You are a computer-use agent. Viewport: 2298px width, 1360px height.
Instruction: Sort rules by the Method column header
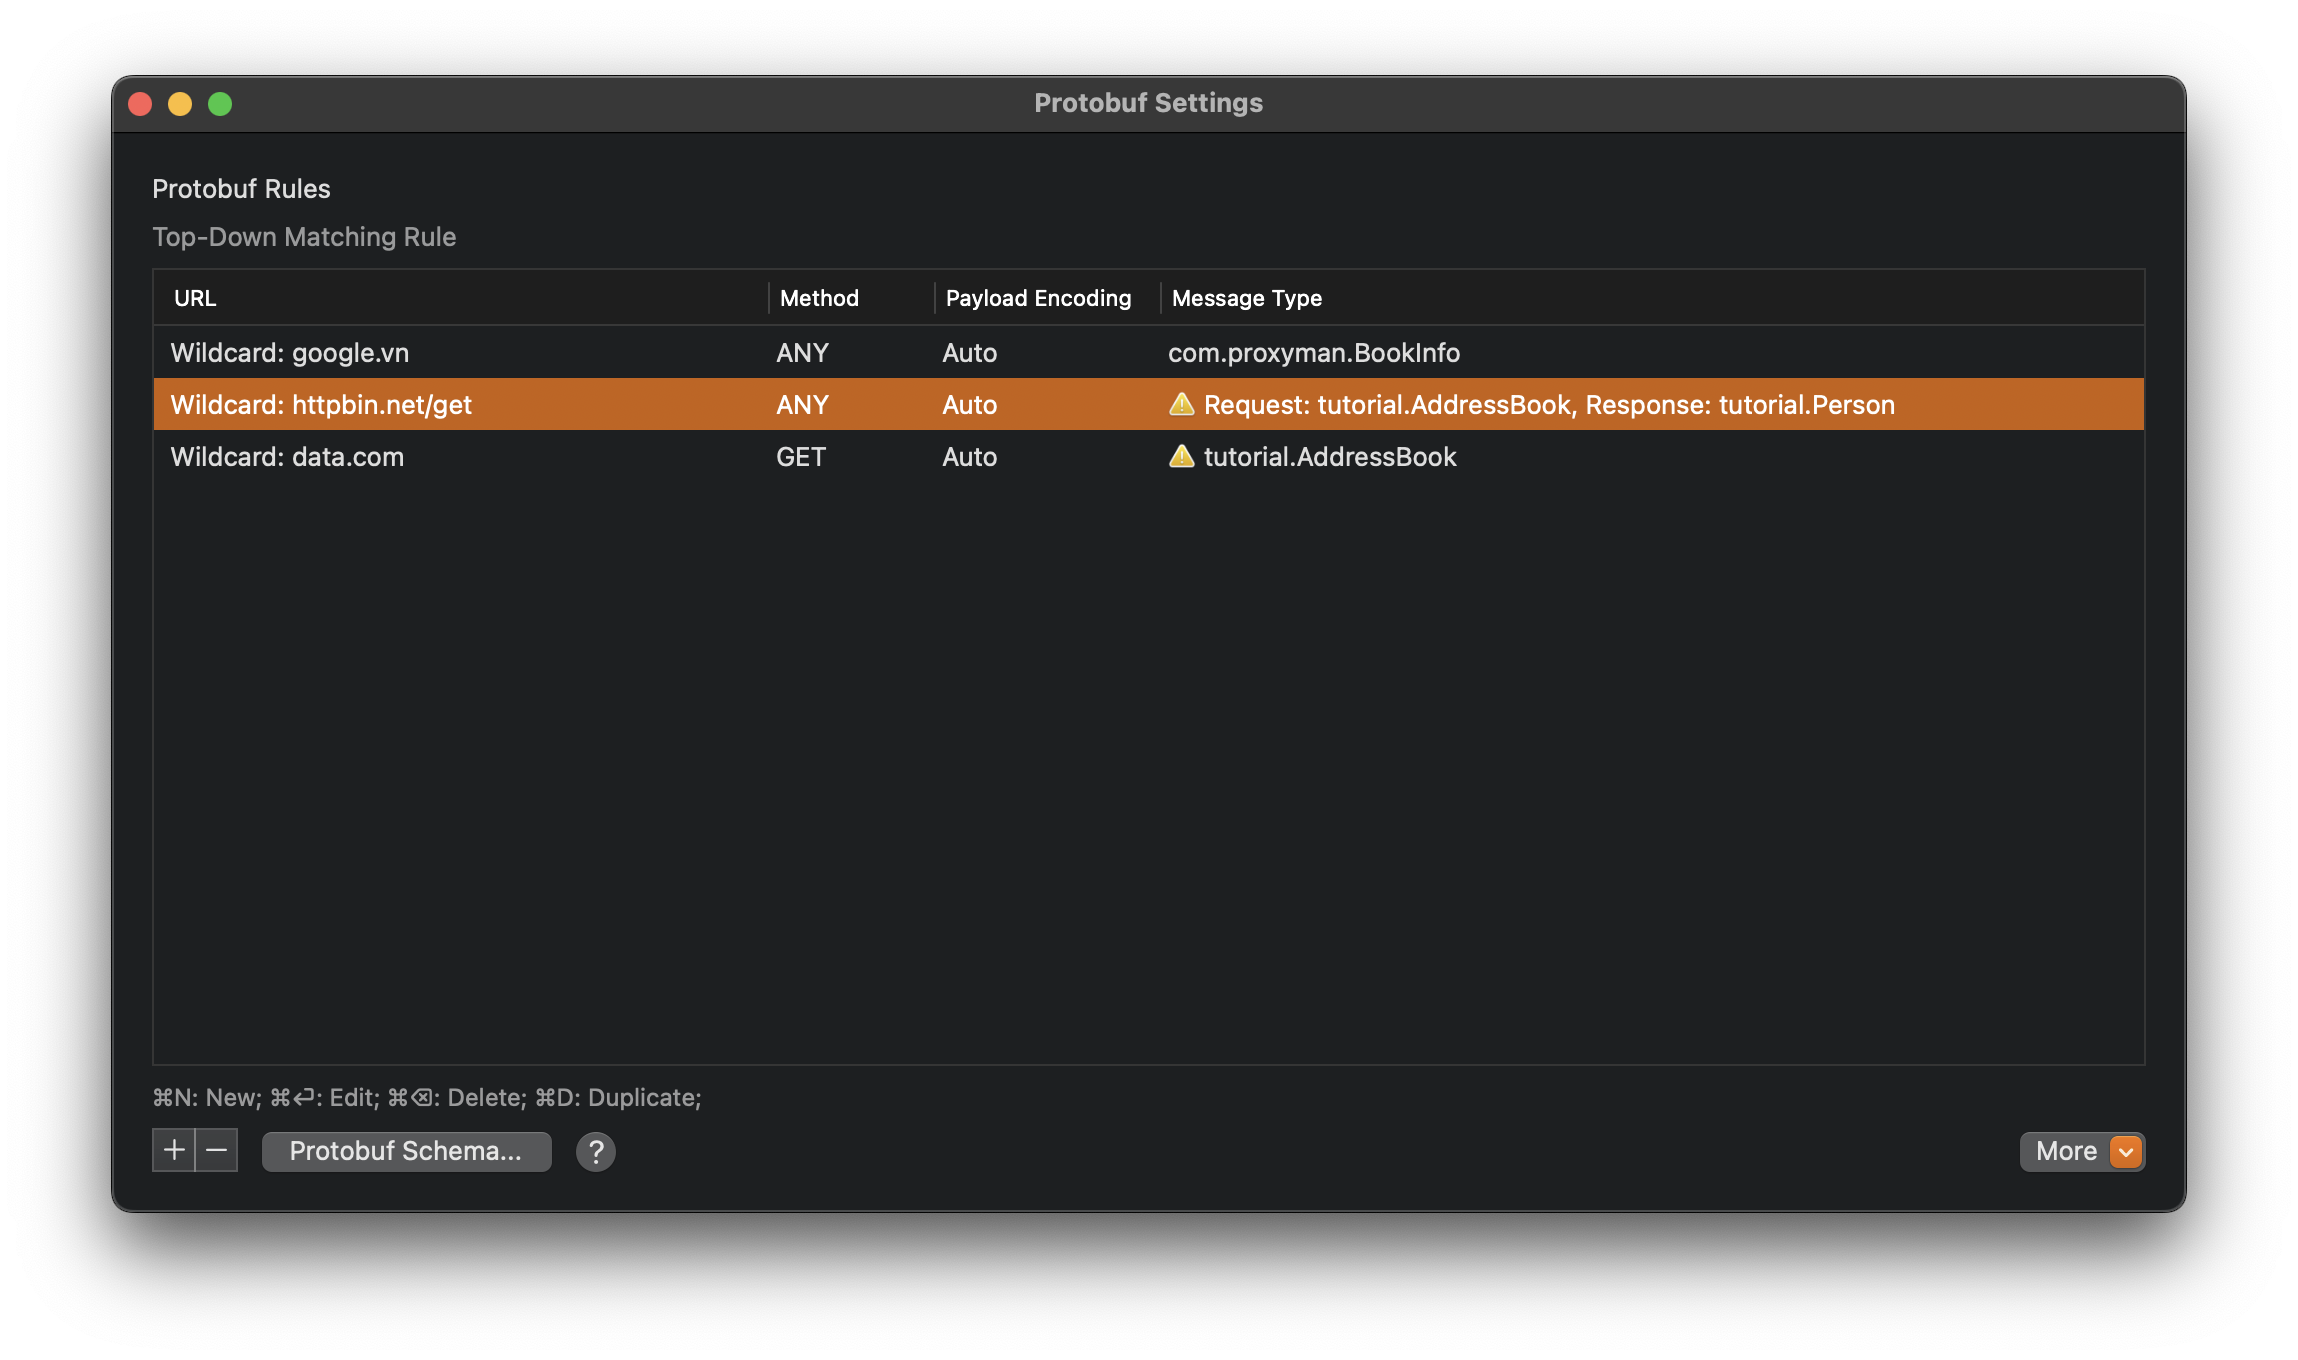(819, 297)
